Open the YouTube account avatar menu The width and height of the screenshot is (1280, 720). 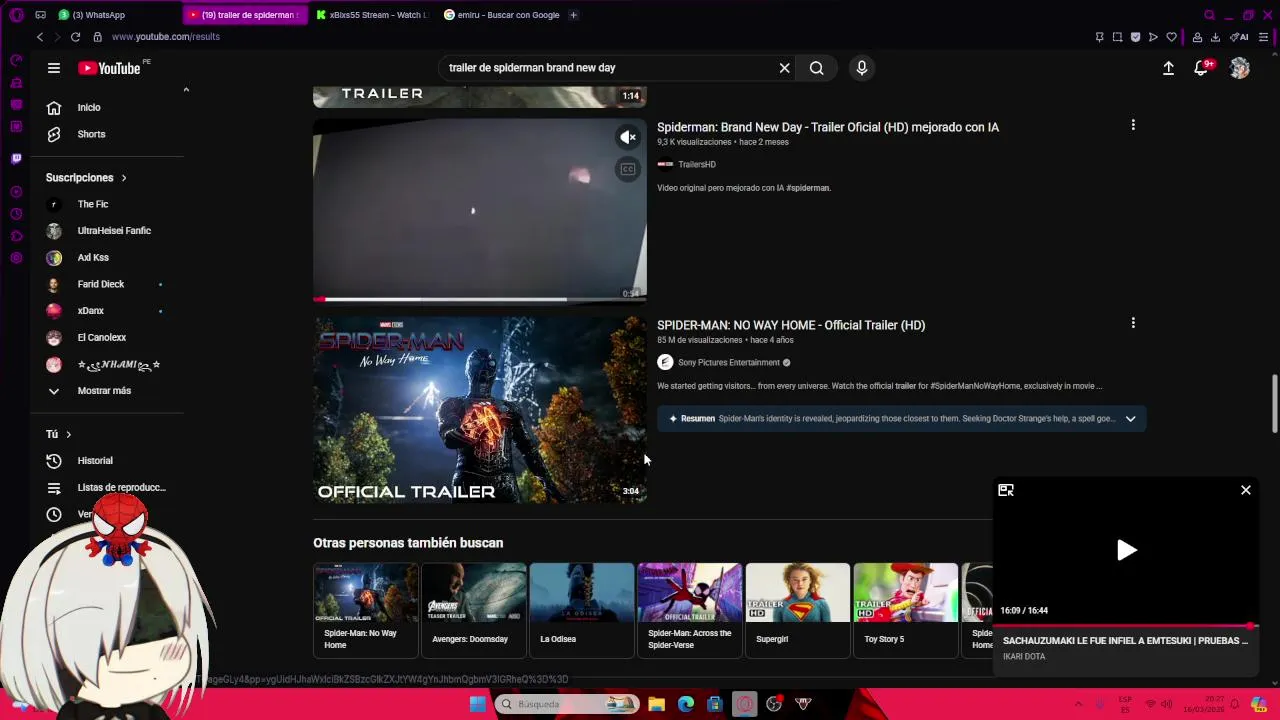pyautogui.click(x=1240, y=68)
